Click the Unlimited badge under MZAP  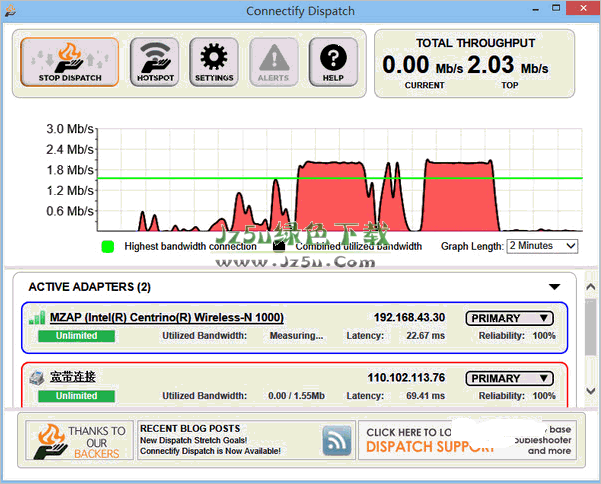76,336
